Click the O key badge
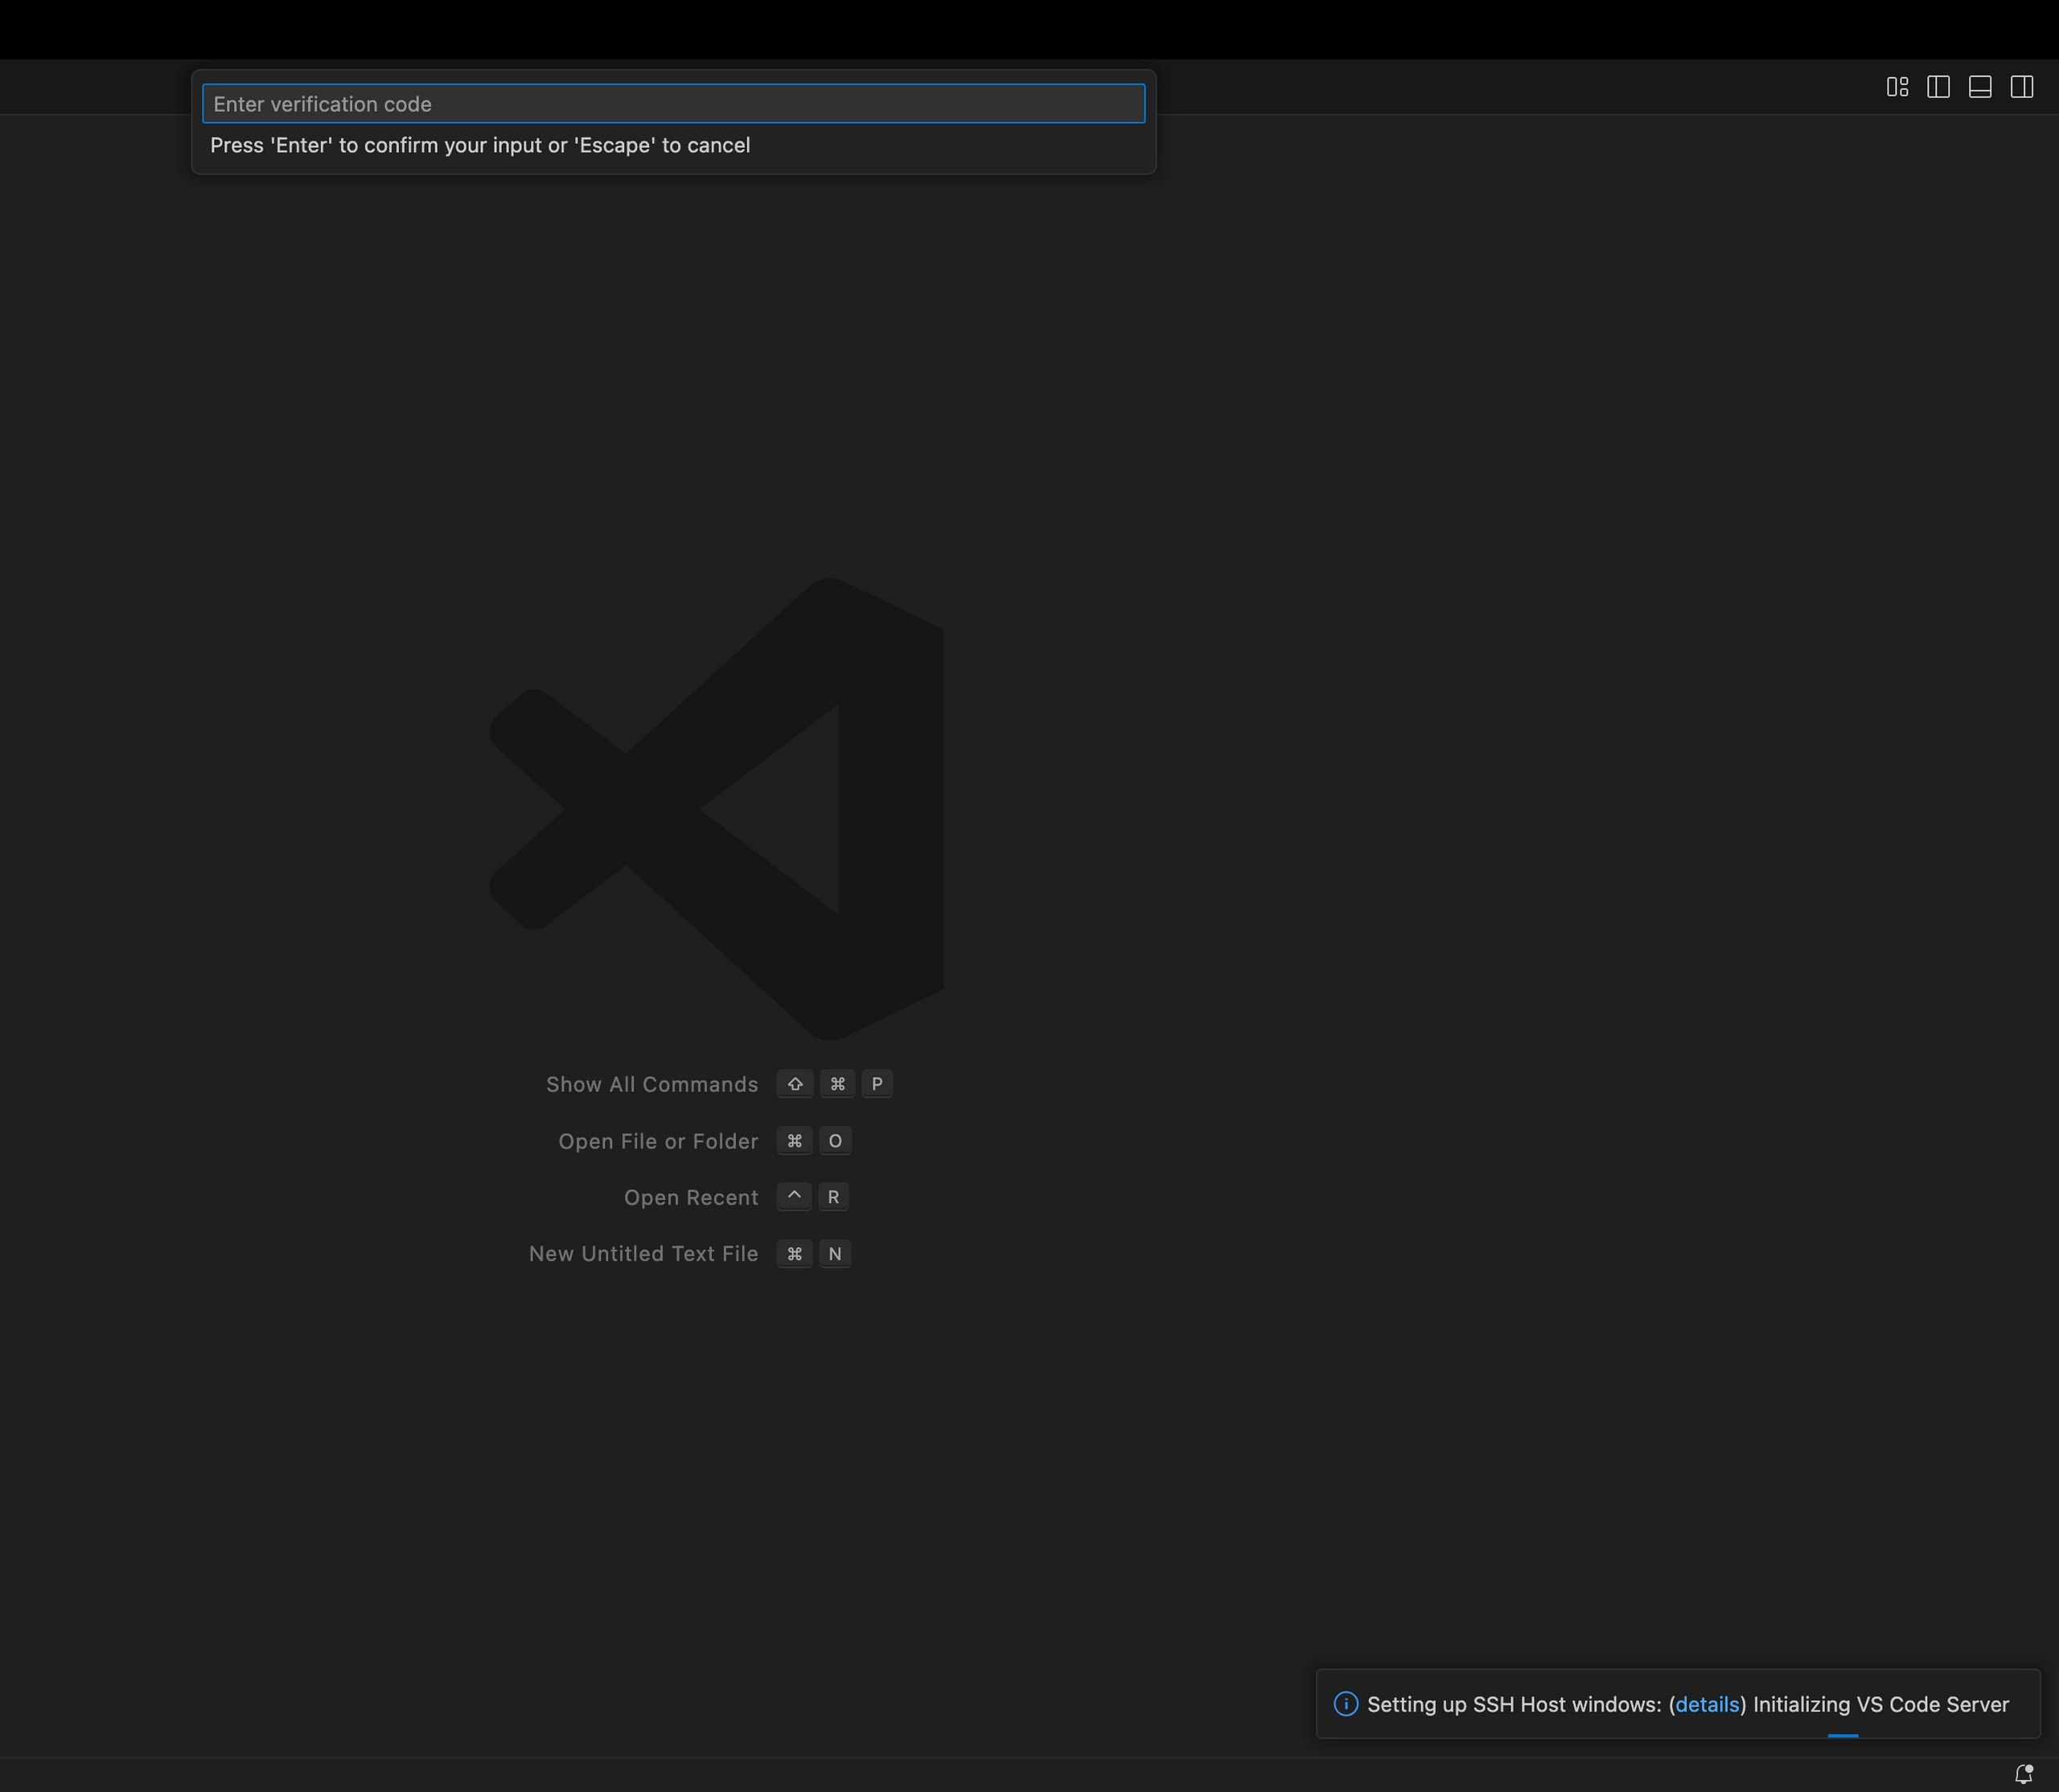This screenshot has width=2059, height=1792. click(835, 1141)
